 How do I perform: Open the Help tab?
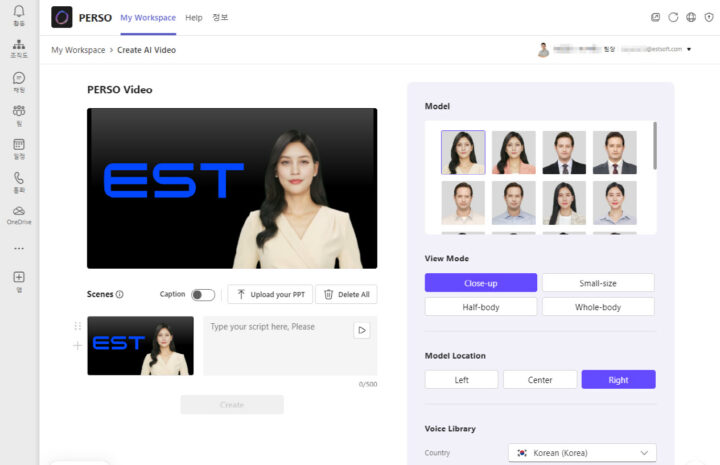tap(194, 17)
